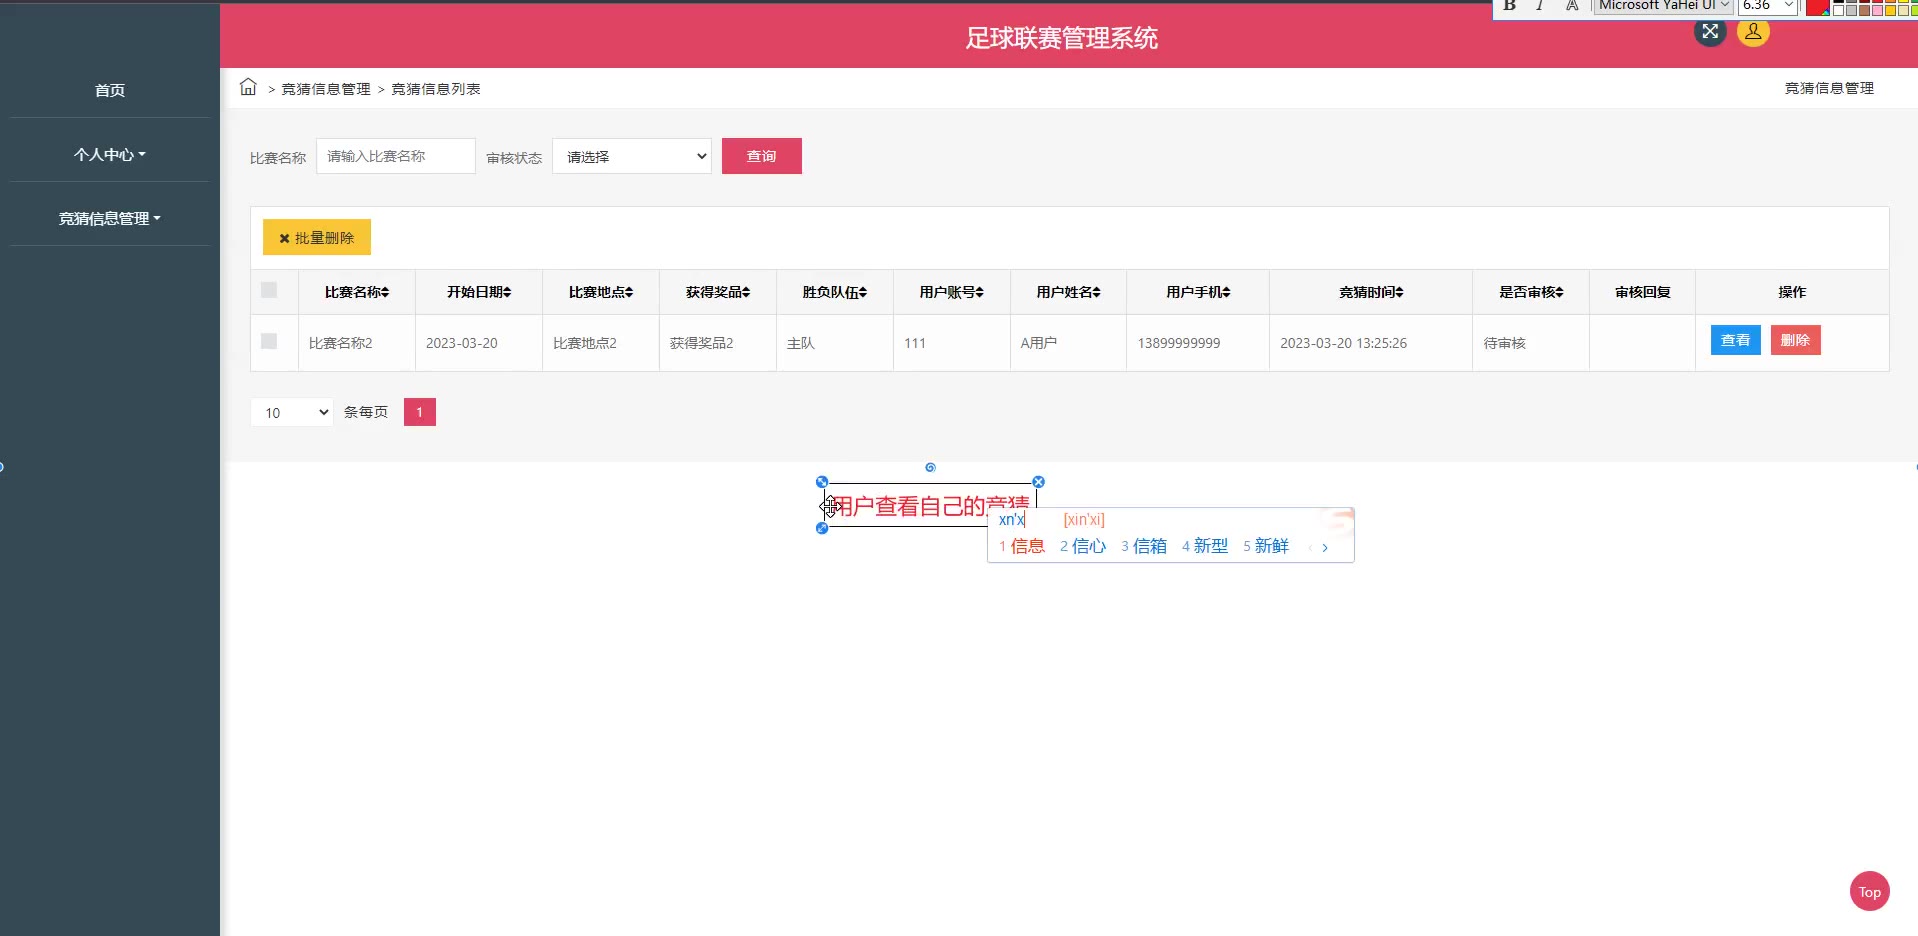Sort the table by 用户账号 column
This screenshot has height=936, width=1918.
point(952,292)
